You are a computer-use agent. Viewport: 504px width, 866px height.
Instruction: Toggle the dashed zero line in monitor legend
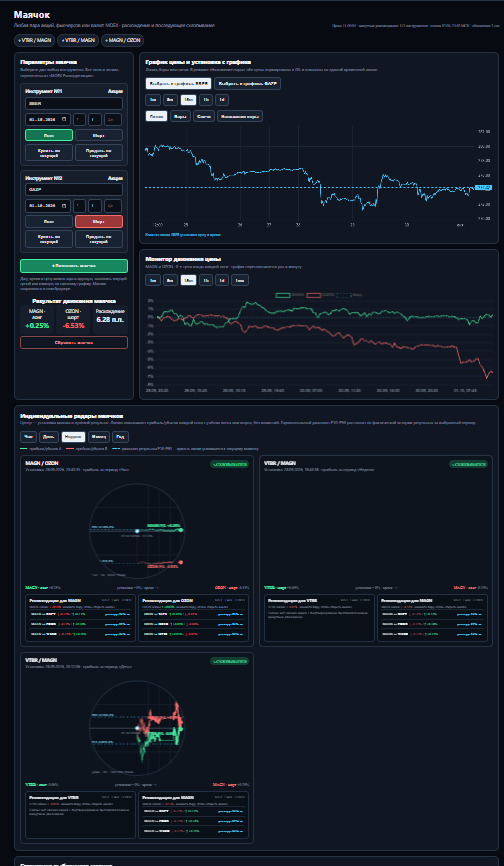point(349,295)
